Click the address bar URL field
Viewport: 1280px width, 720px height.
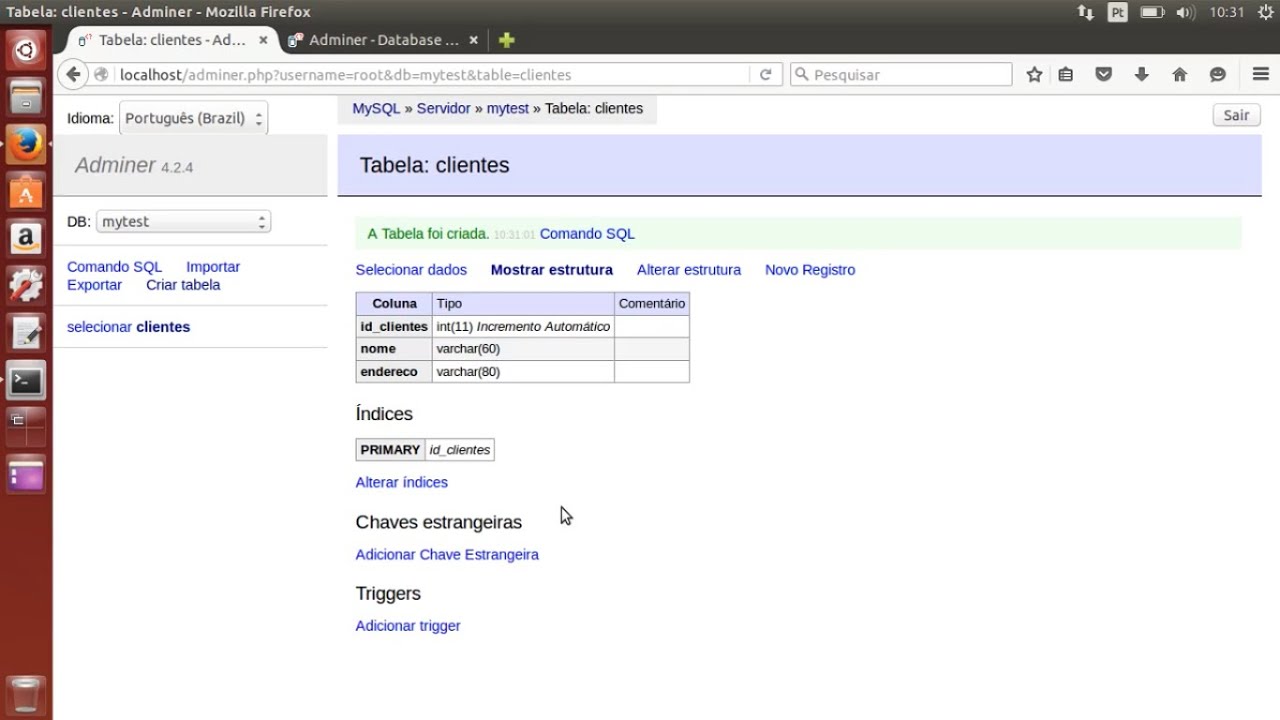[432, 75]
